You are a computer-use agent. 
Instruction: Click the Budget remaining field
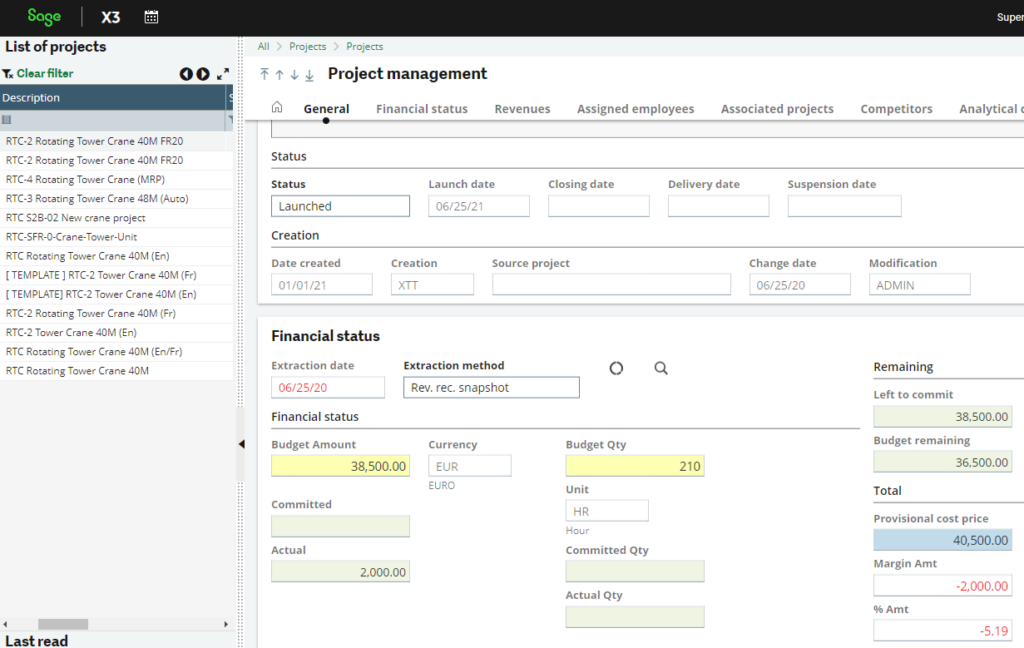click(x=943, y=462)
